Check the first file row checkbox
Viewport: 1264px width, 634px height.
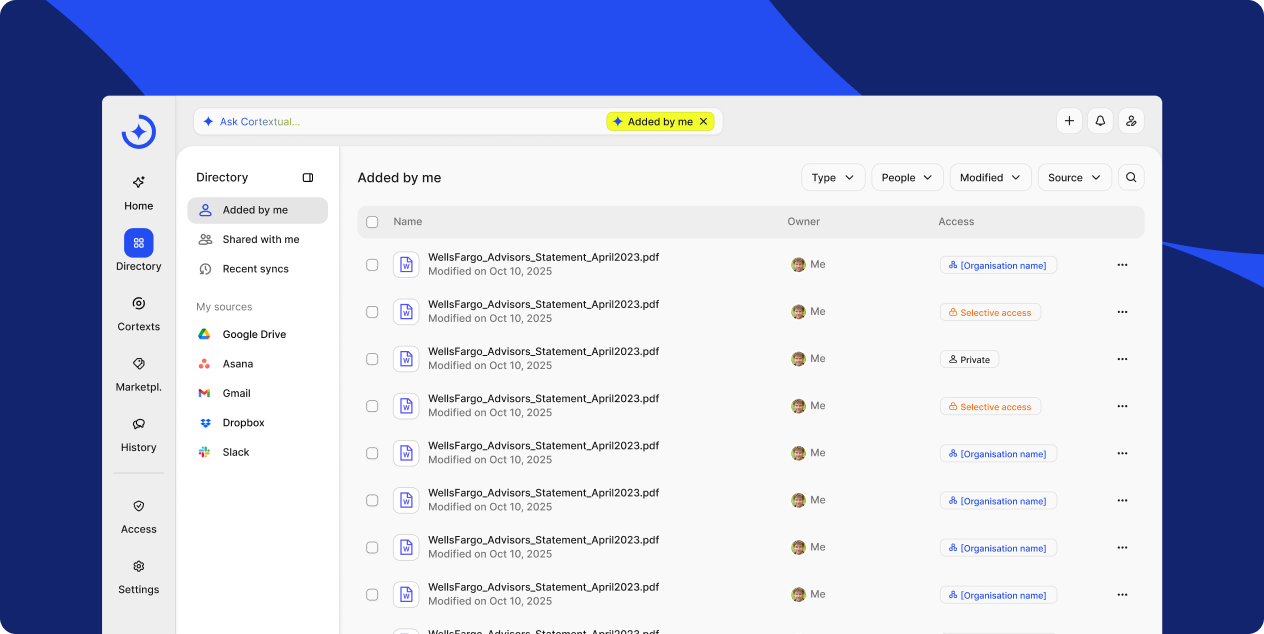point(372,265)
